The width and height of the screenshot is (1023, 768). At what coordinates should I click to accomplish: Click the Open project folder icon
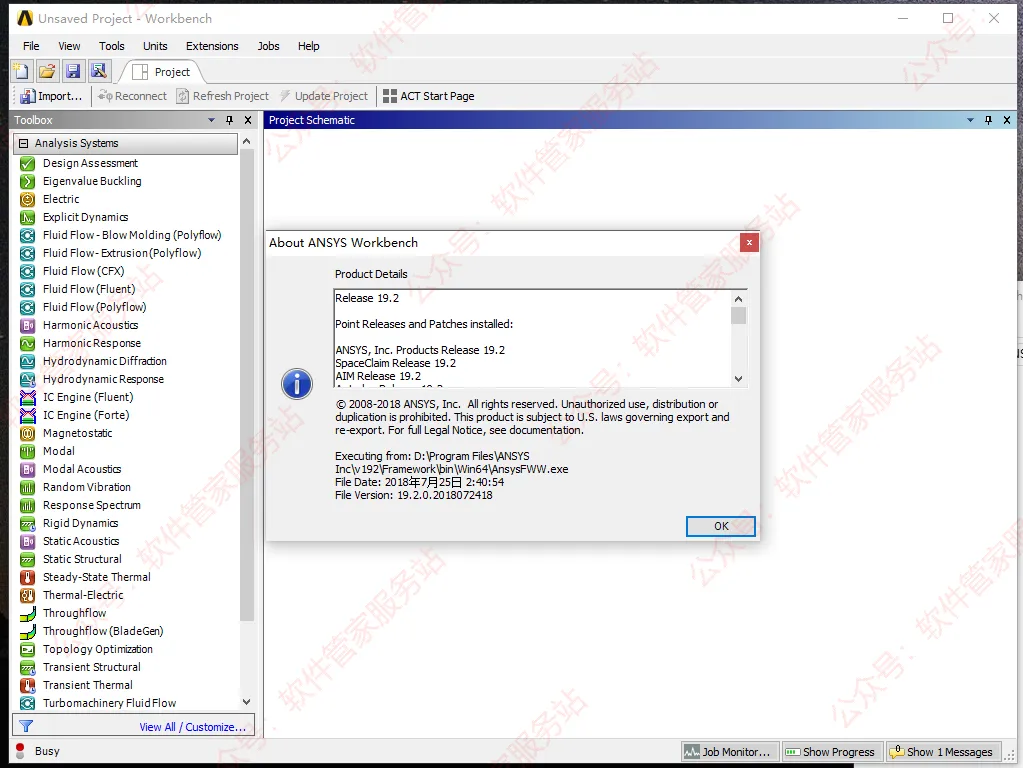(x=47, y=71)
